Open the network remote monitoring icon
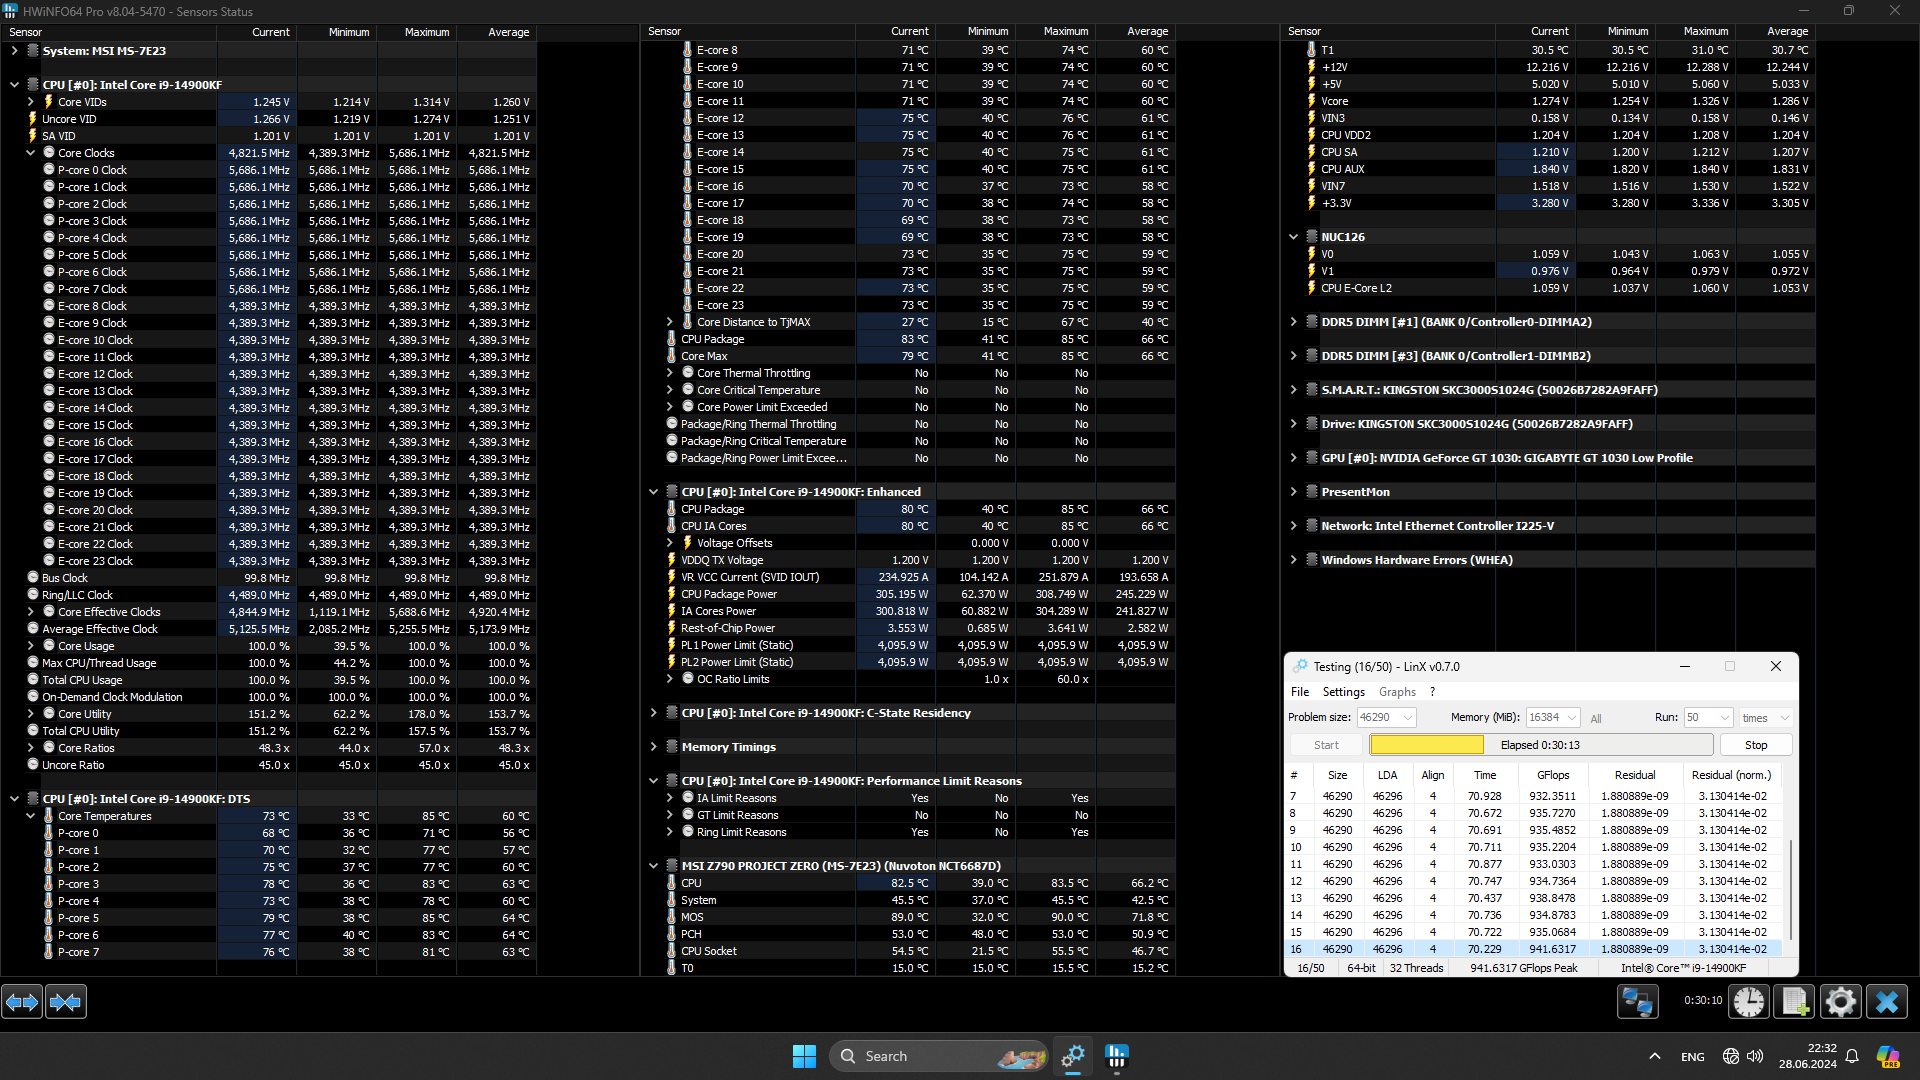The image size is (1920, 1080). click(1638, 1001)
